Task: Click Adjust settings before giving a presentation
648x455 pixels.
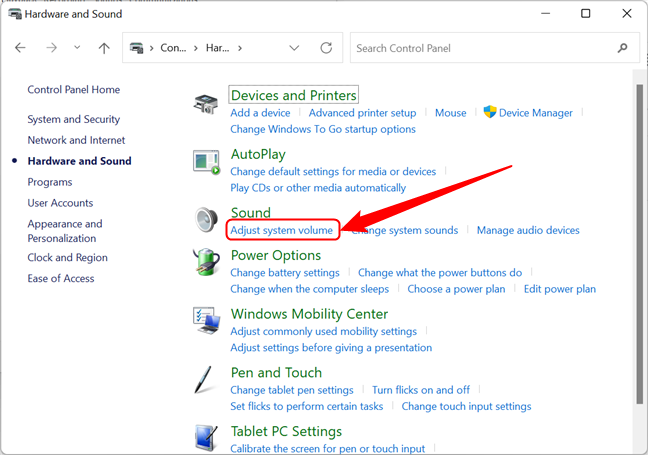Action: (x=331, y=348)
